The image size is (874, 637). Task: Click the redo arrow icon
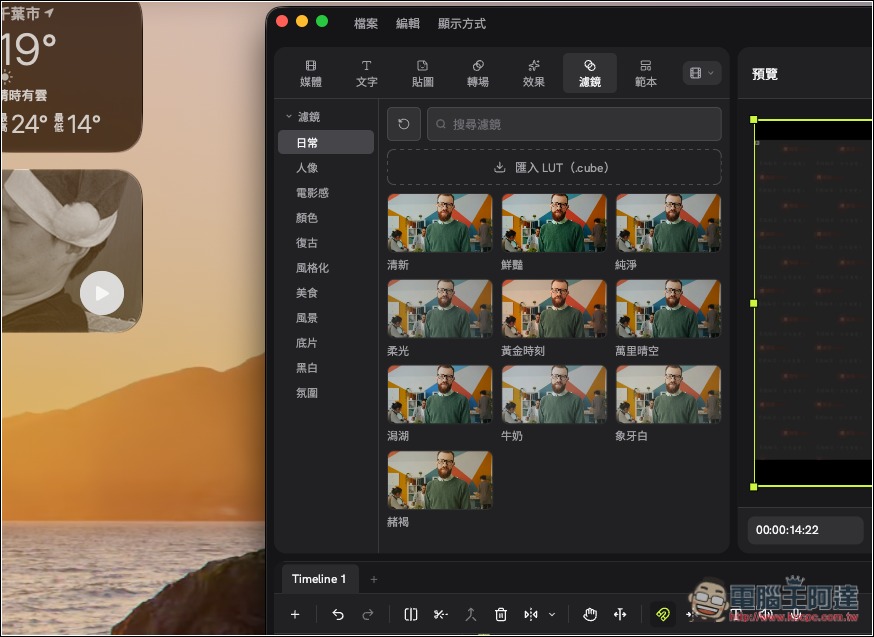(368, 614)
